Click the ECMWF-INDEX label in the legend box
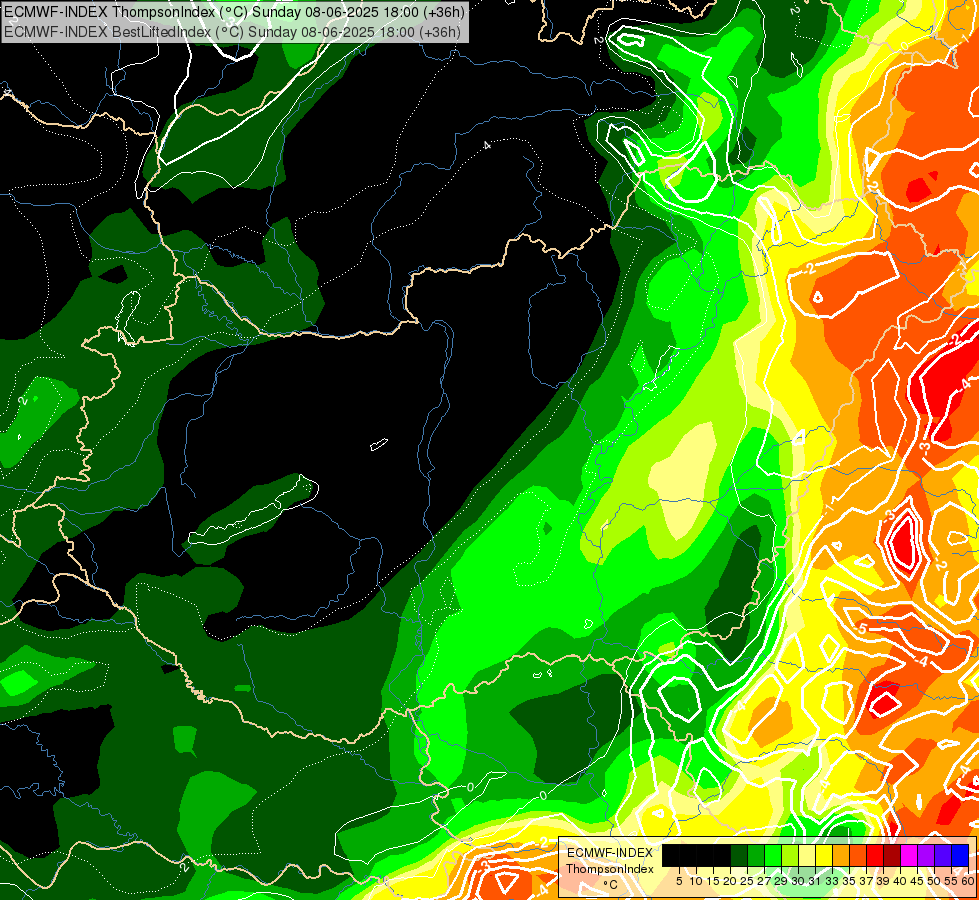 coord(610,853)
